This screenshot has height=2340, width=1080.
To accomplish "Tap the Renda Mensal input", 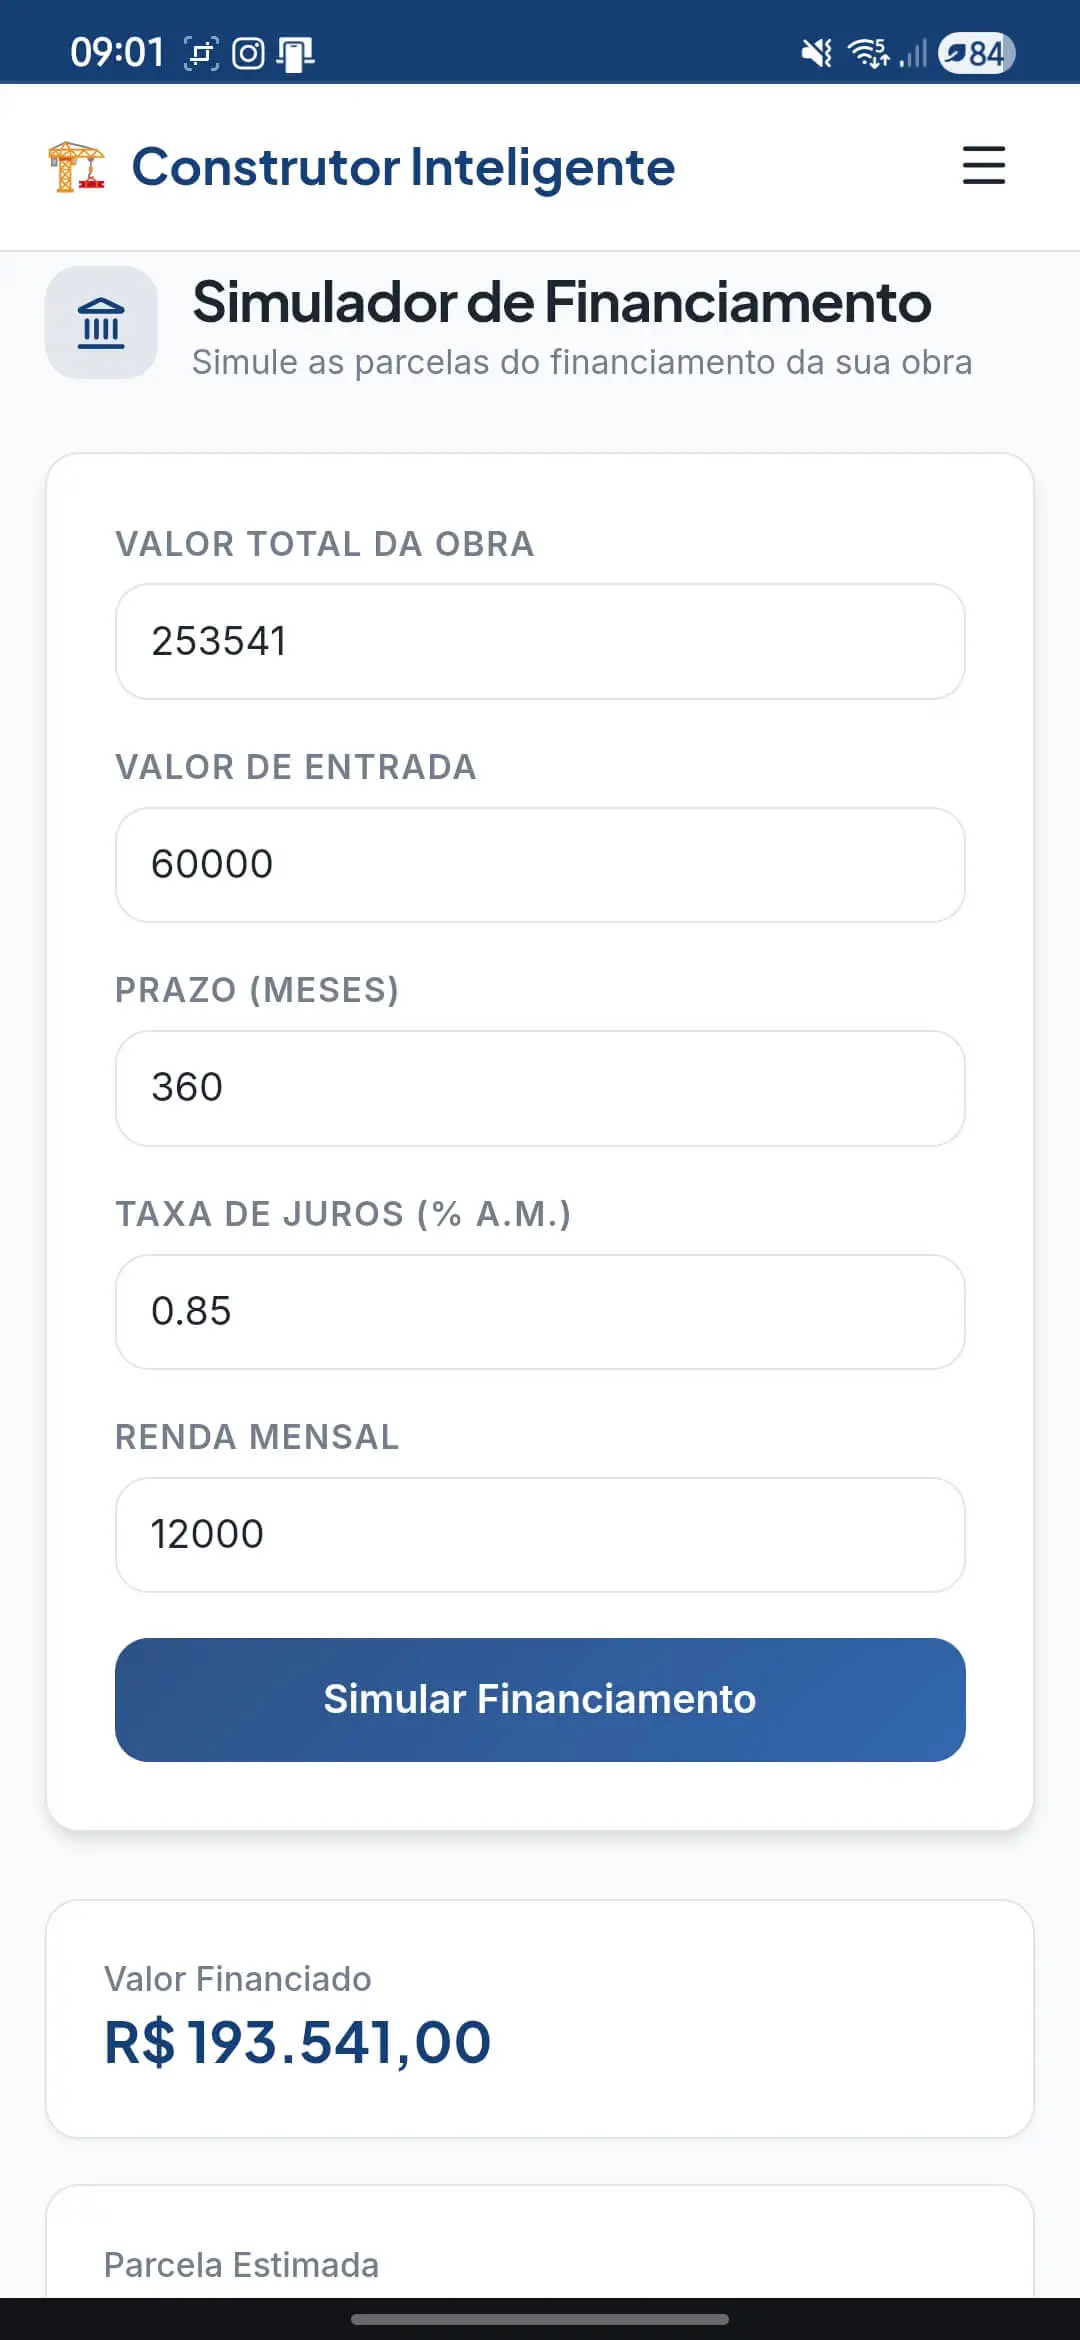I will (x=540, y=1535).
